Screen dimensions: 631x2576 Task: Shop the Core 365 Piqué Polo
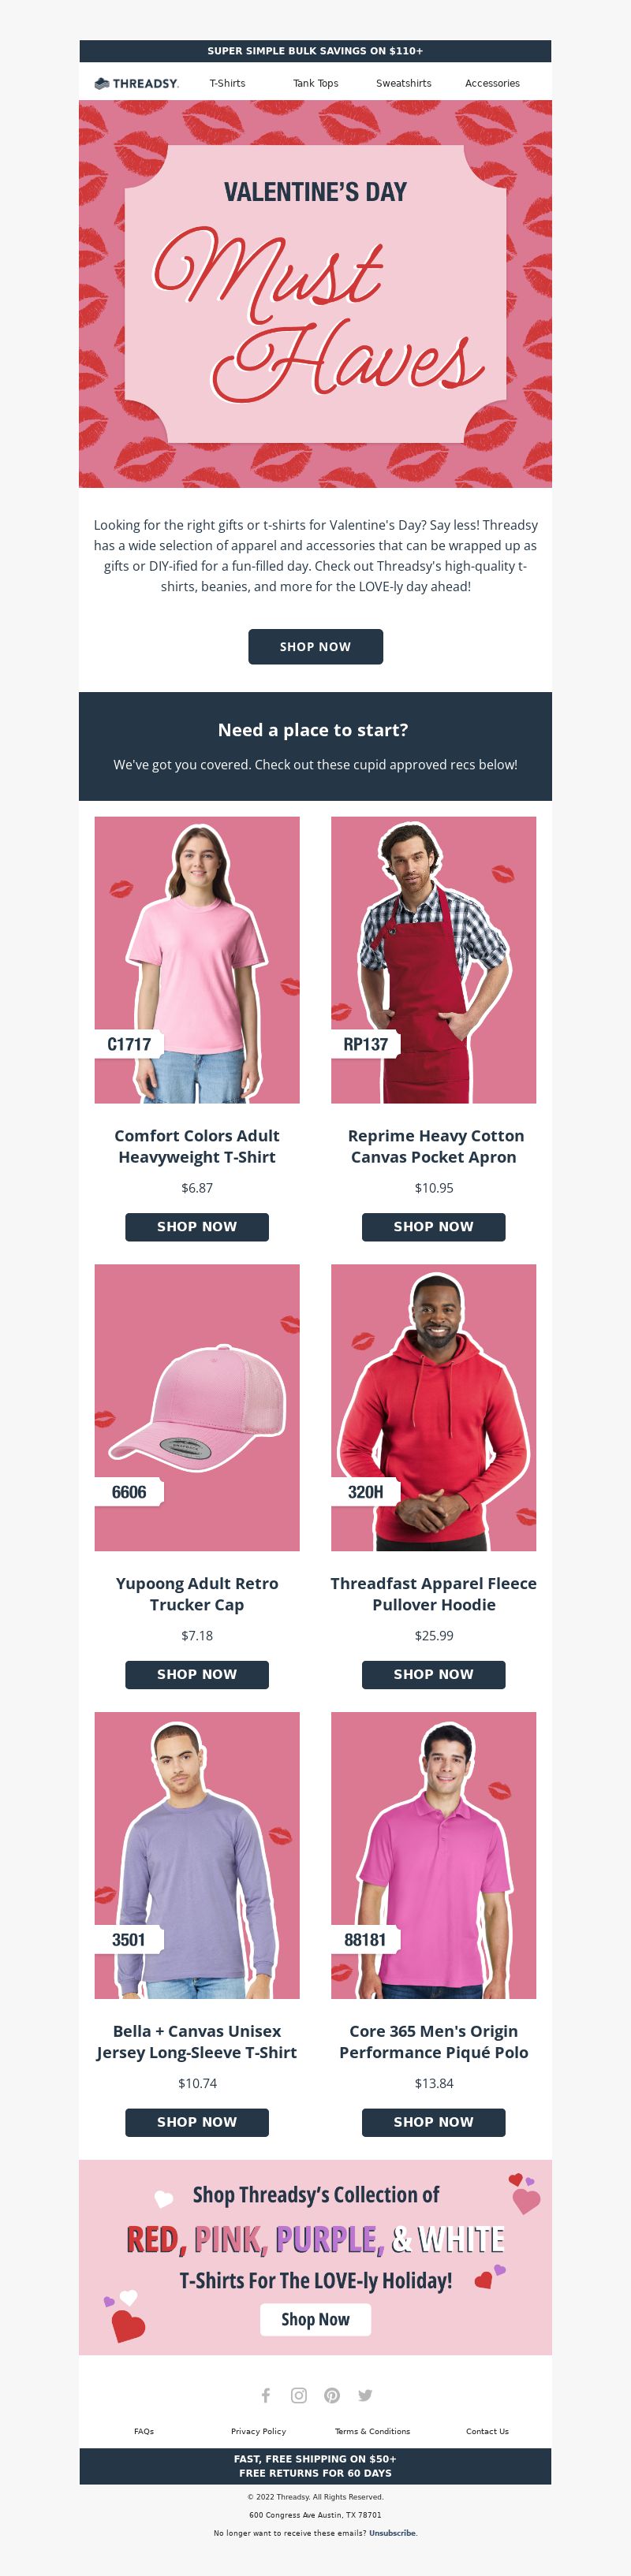[433, 2122]
